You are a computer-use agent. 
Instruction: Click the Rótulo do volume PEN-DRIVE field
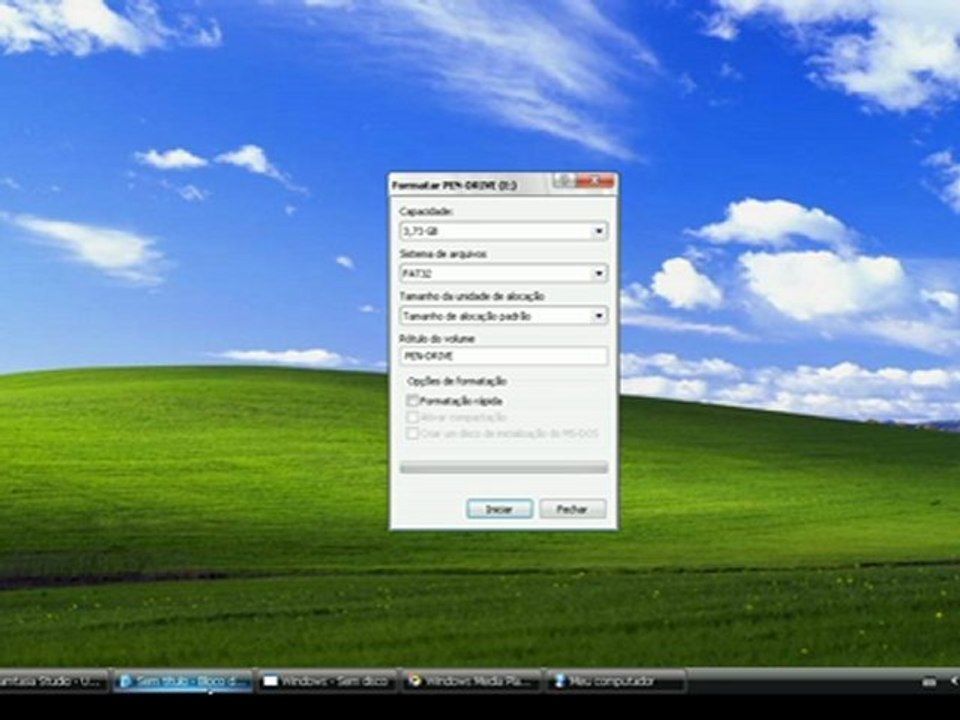point(503,356)
